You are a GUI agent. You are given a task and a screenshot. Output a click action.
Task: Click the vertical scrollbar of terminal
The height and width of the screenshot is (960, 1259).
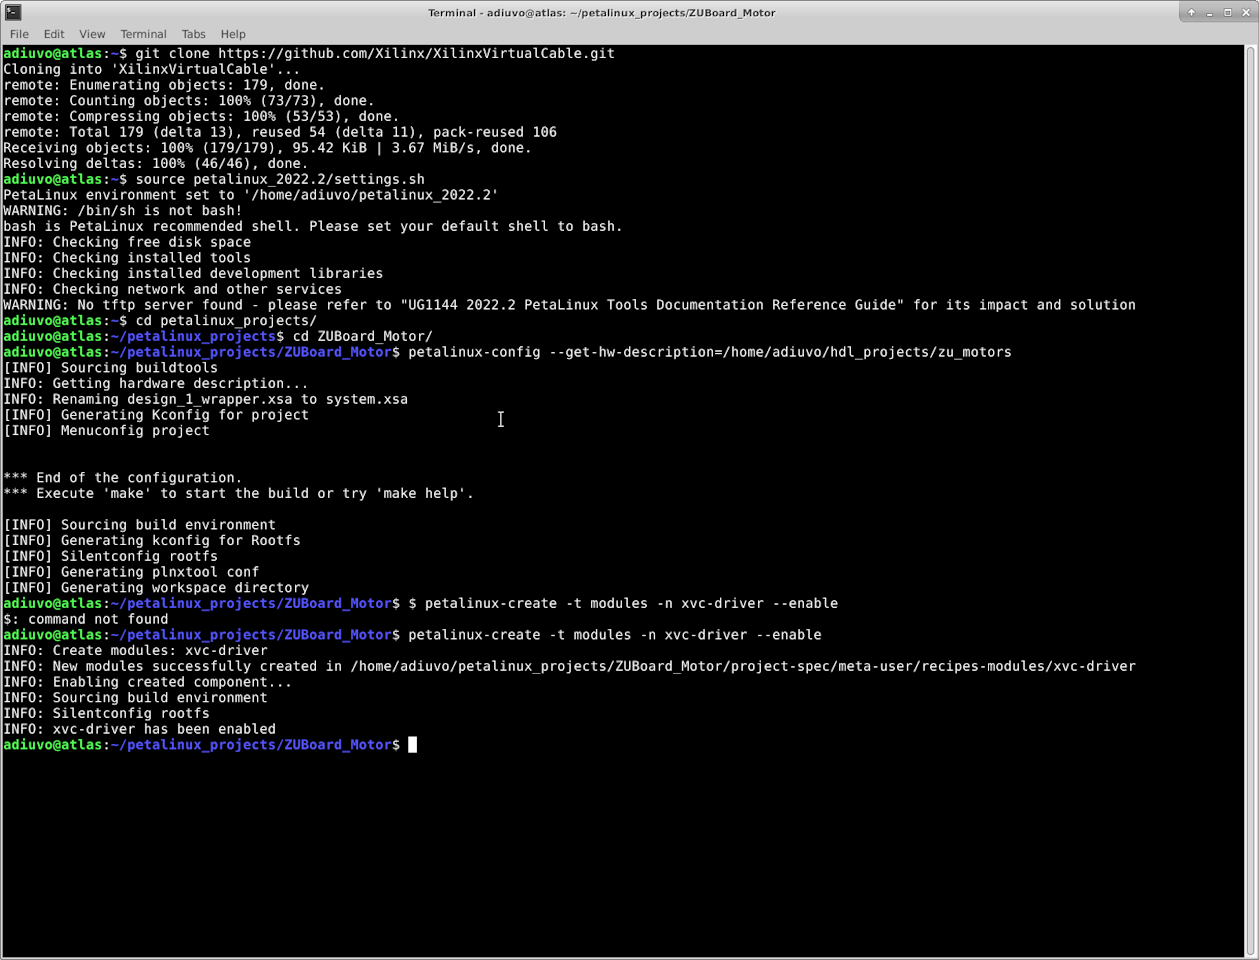1250,500
